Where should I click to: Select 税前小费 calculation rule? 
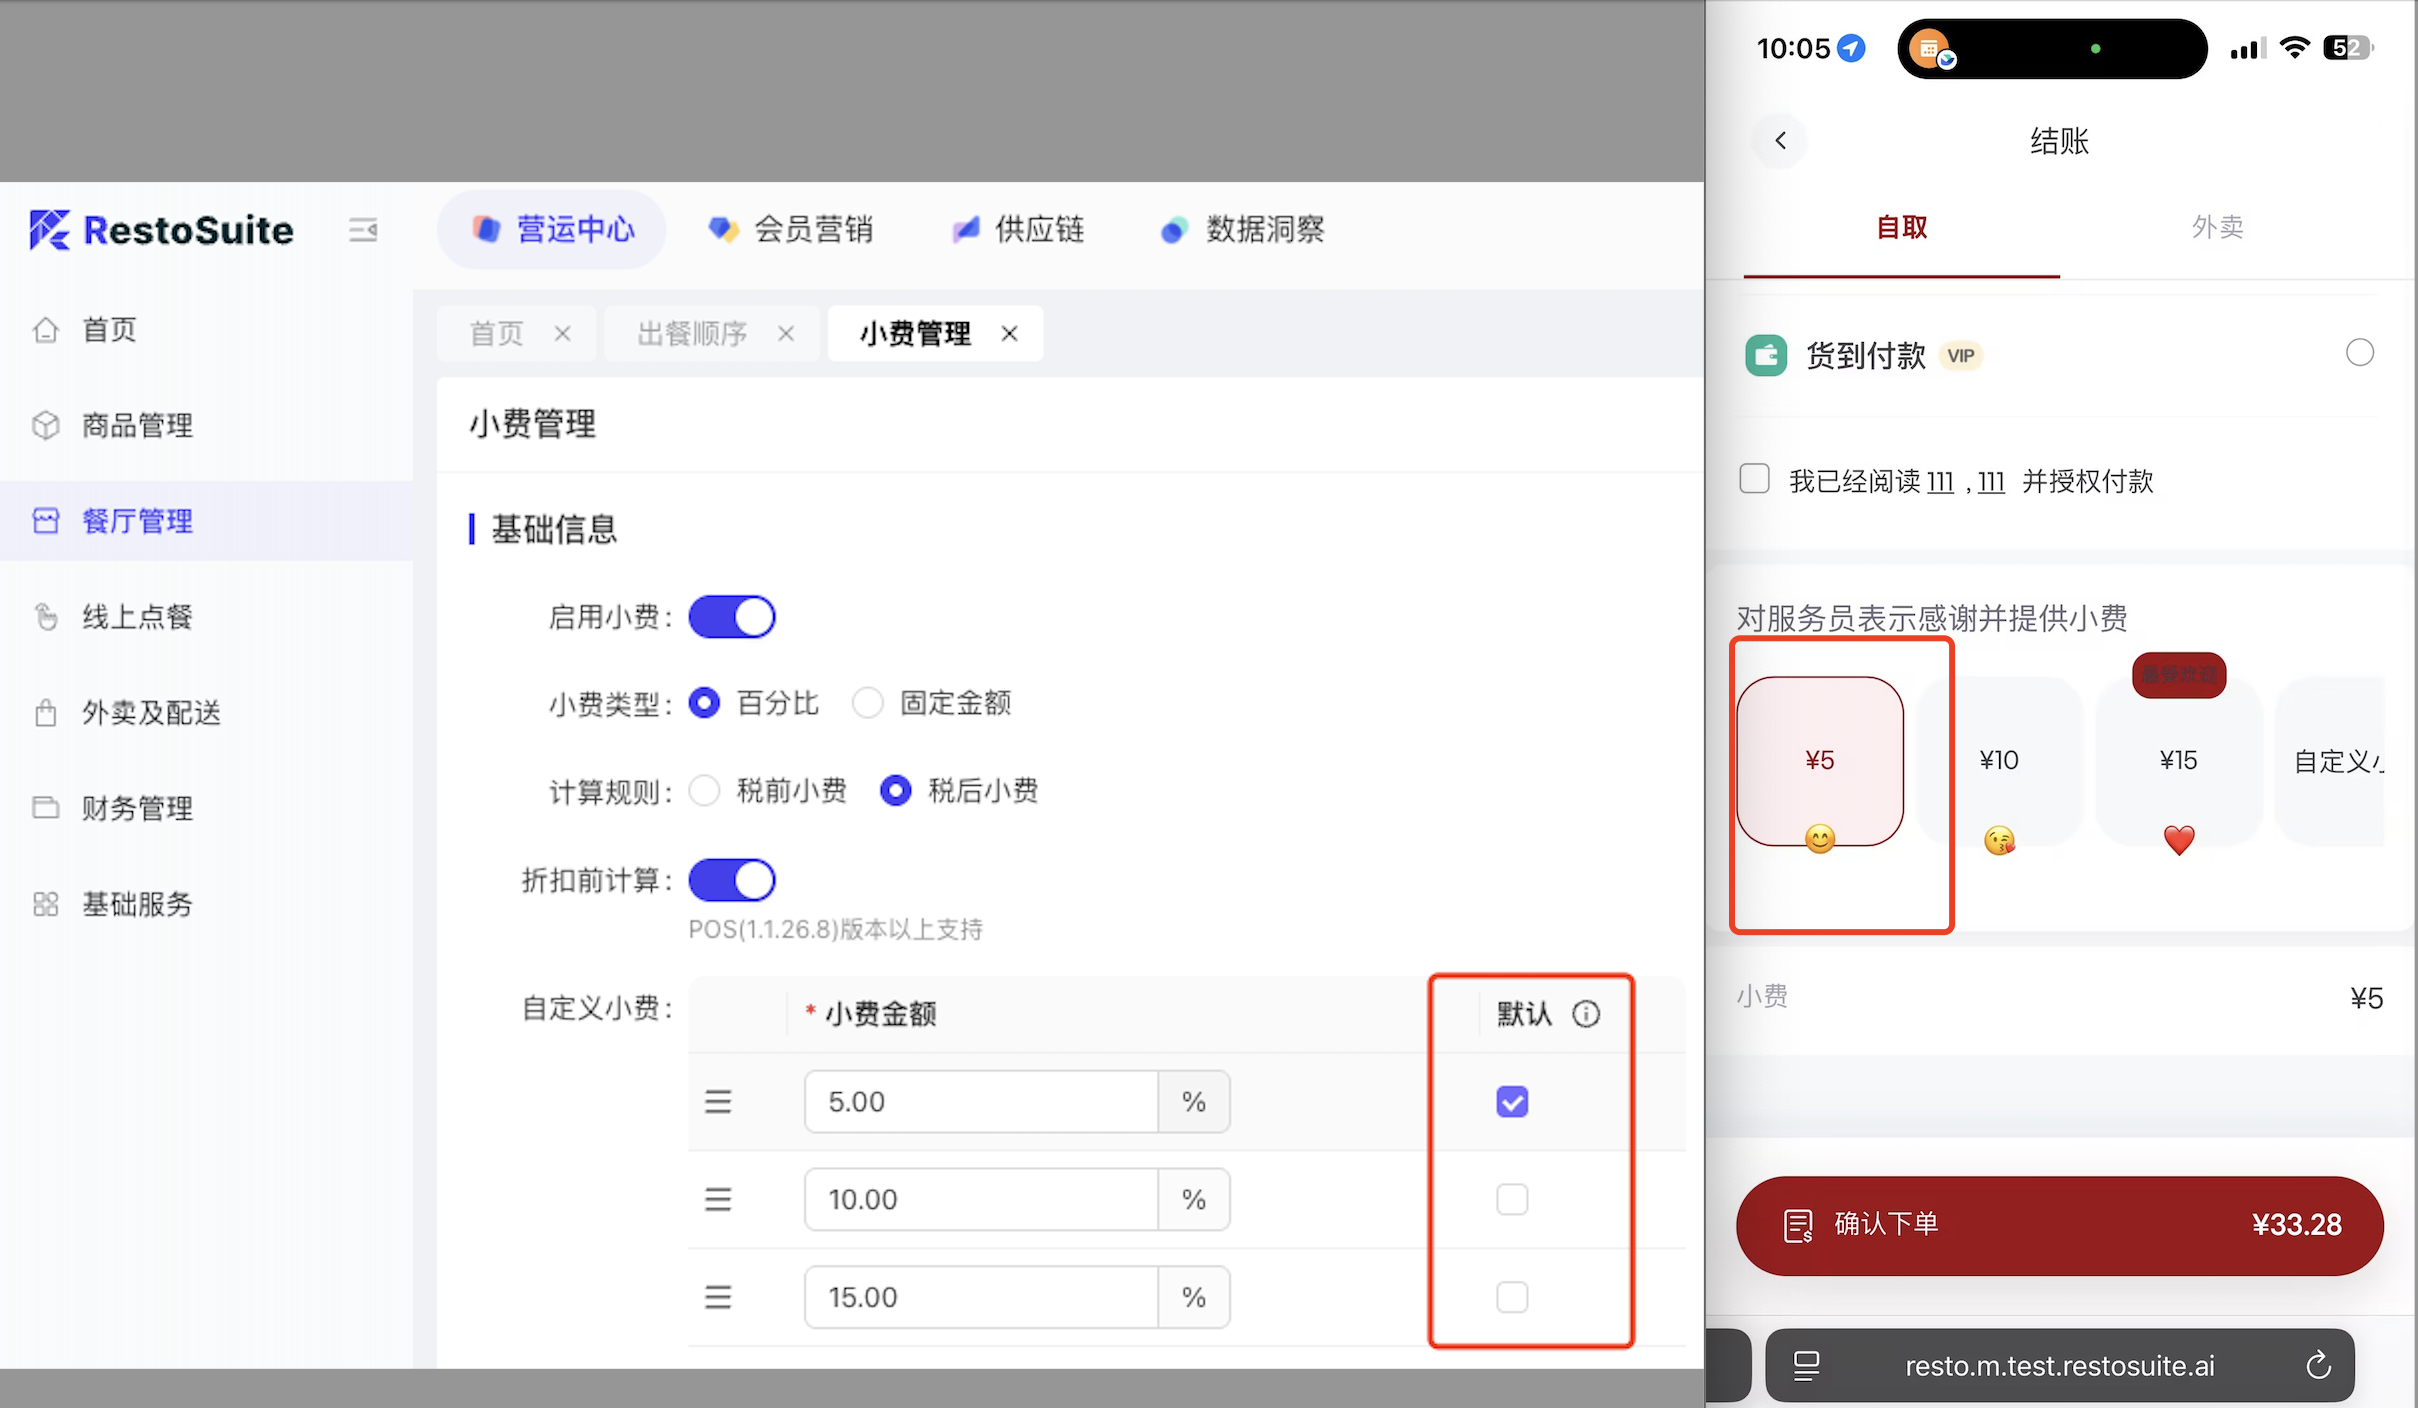point(705,791)
